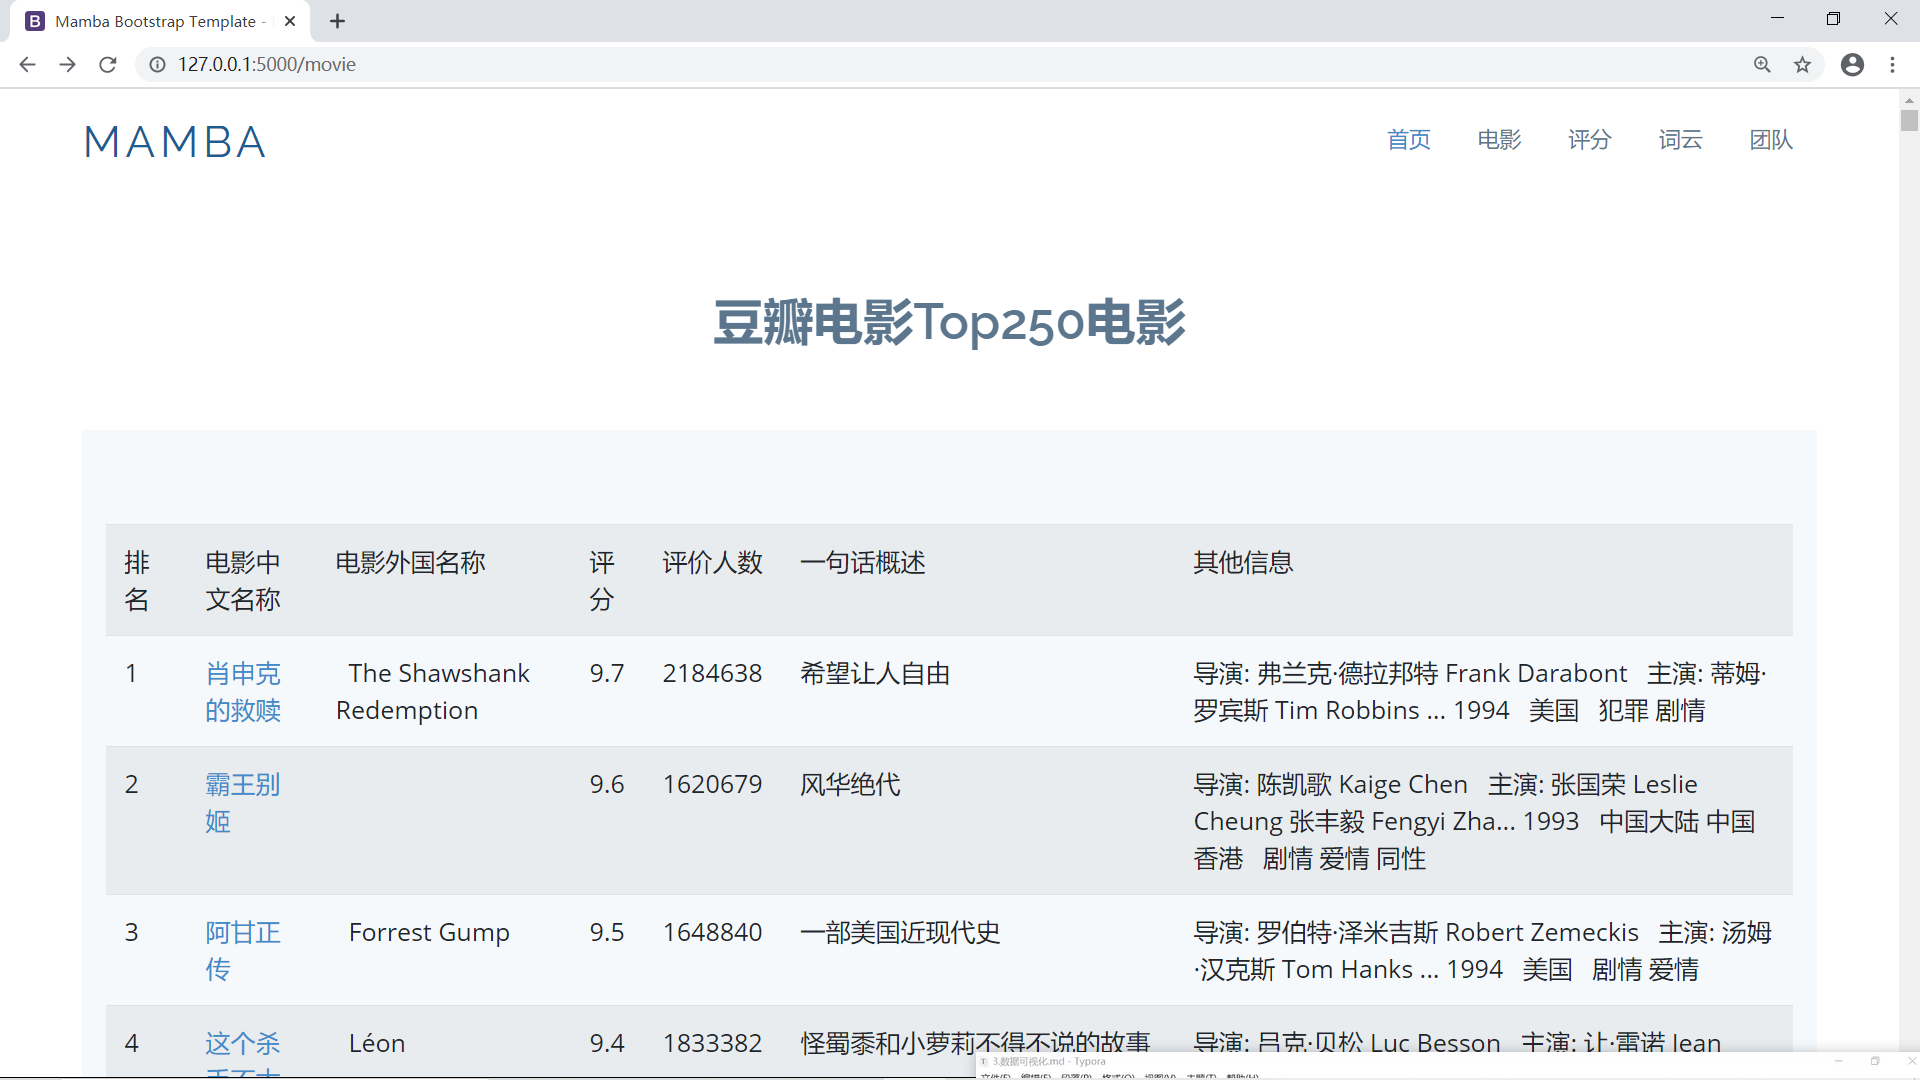
Task: Reload the page with refresh icon
Action: [x=108, y=65]
